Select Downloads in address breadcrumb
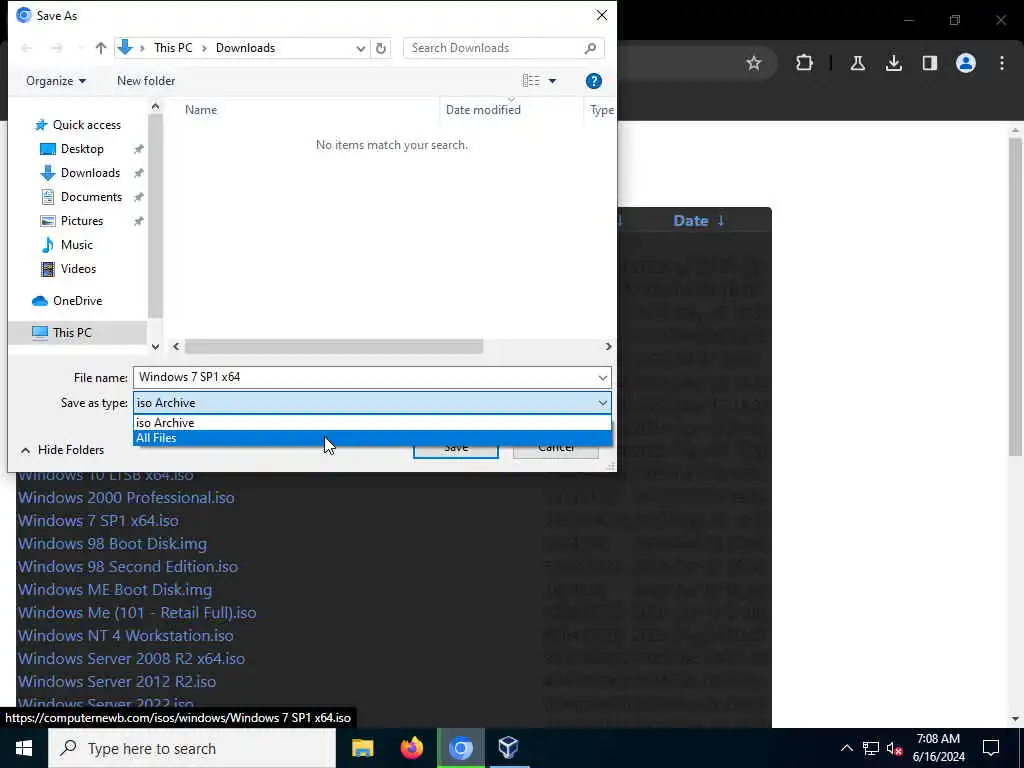 pyautogui.click(x=246, y=48)
